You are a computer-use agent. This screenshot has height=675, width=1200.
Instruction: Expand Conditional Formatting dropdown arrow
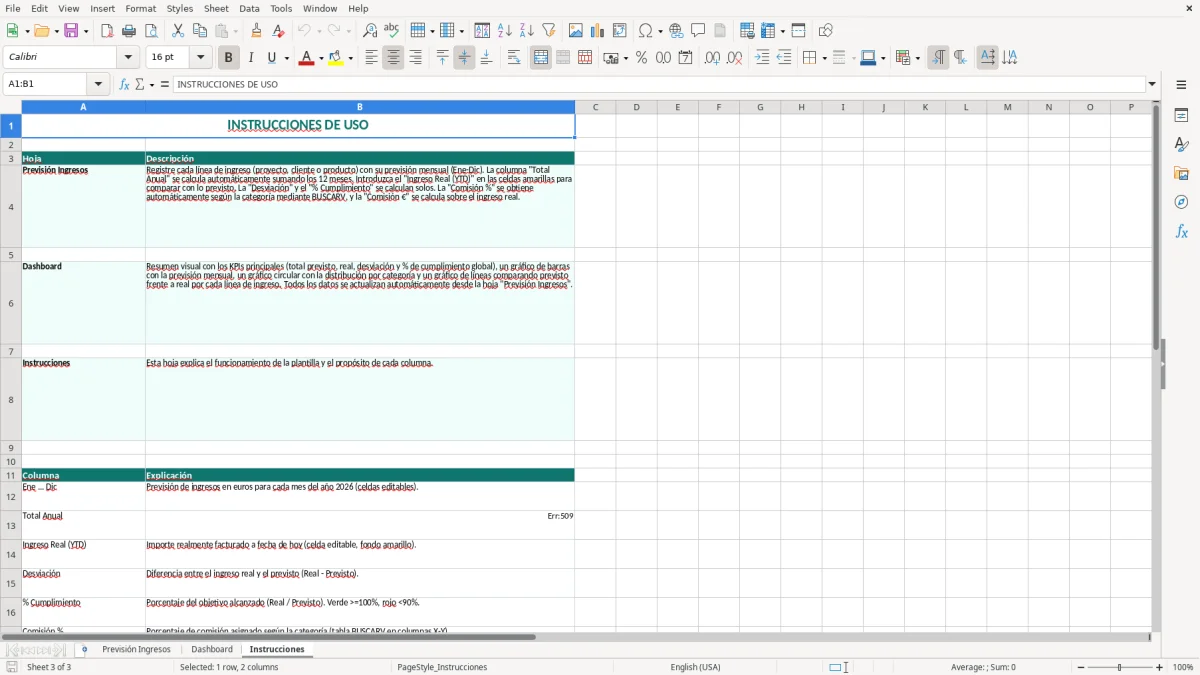[917, 58]
